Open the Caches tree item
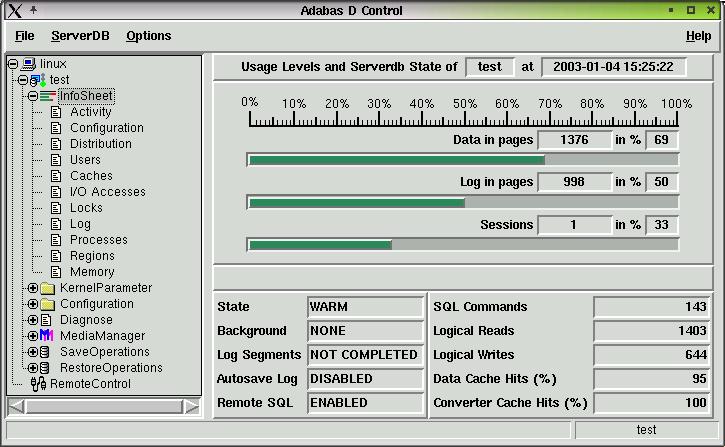The image size is (725, 447). [x=91, y=176]
